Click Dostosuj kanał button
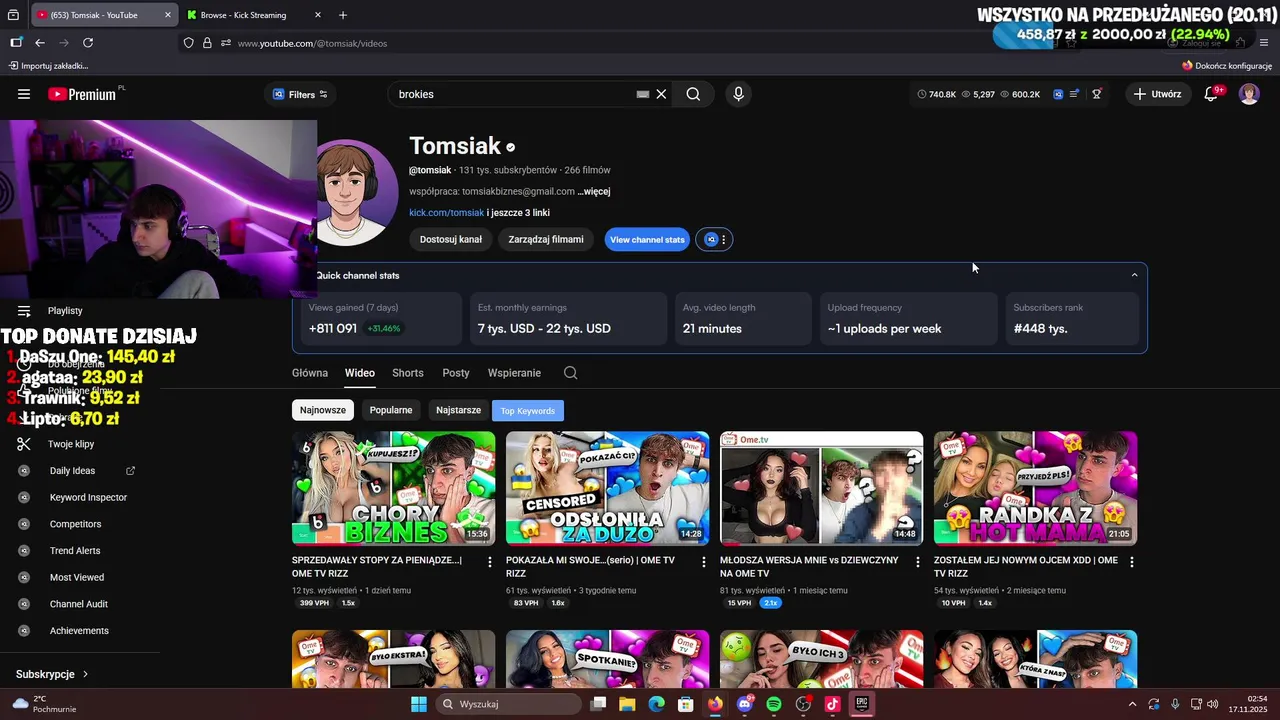1280x720 pixels. point(451,239)
